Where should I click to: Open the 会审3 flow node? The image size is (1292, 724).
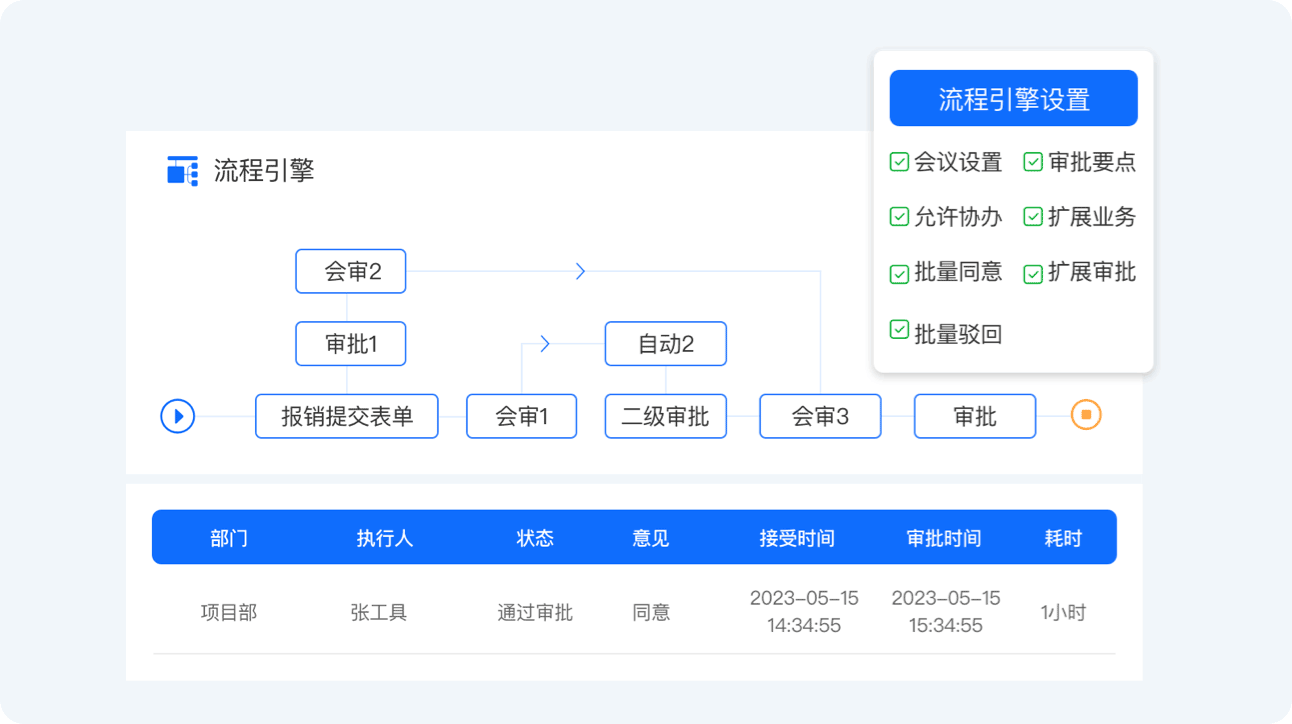[820, 417]
